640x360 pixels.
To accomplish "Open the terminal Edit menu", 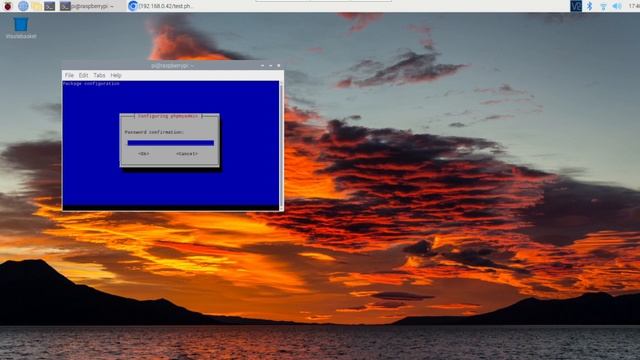I will (83, 75).
